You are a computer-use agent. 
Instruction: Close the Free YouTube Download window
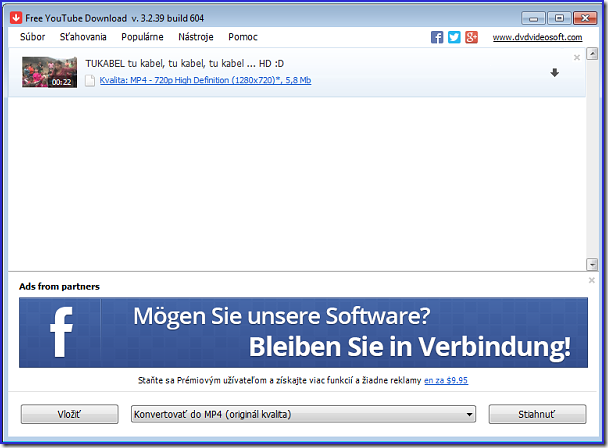[x=585, y=18]
